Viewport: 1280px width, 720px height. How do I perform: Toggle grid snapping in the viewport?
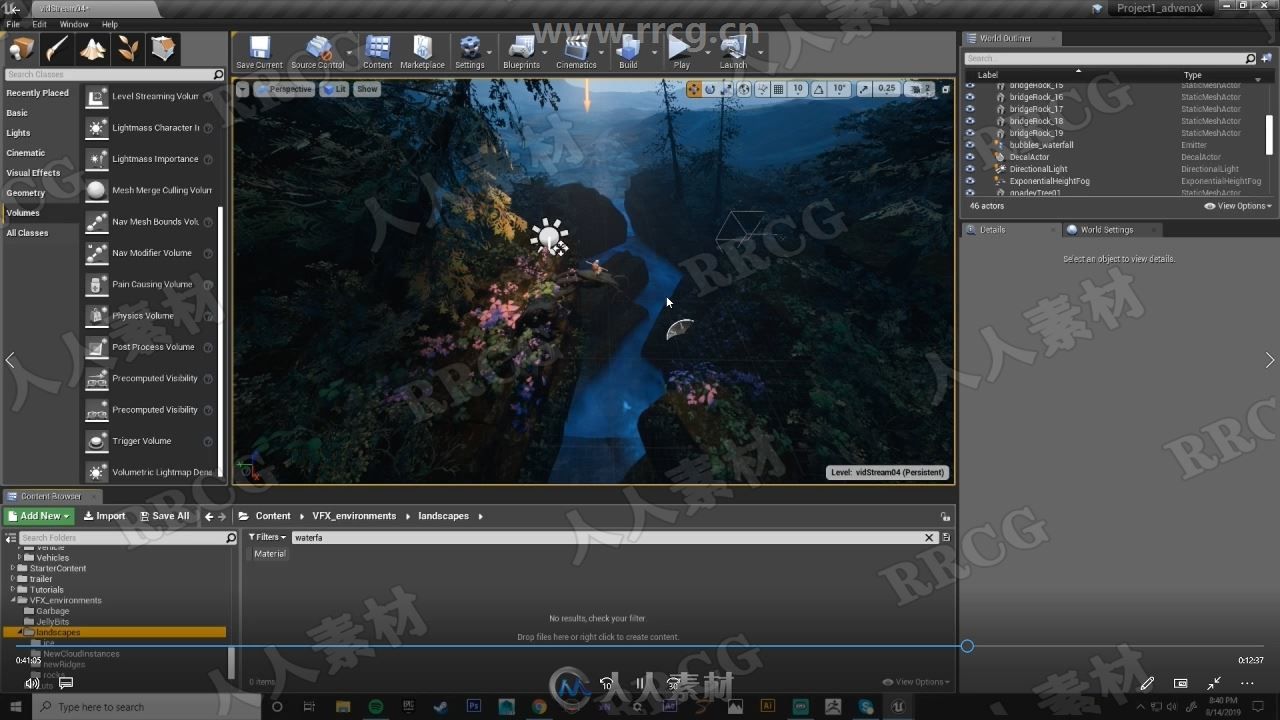[779, 89]
